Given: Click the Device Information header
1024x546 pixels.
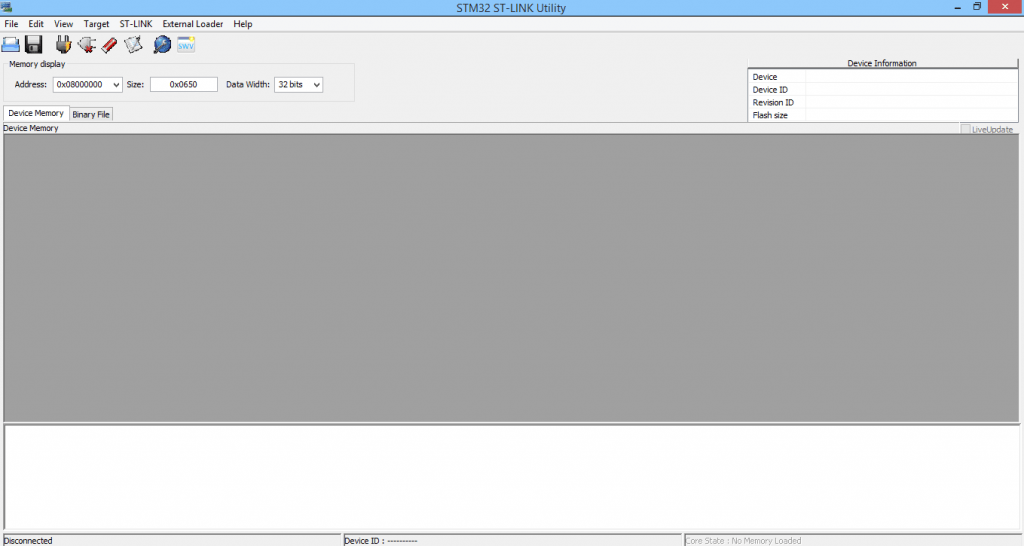Looking at the screenshot, I should click(882, 63).
